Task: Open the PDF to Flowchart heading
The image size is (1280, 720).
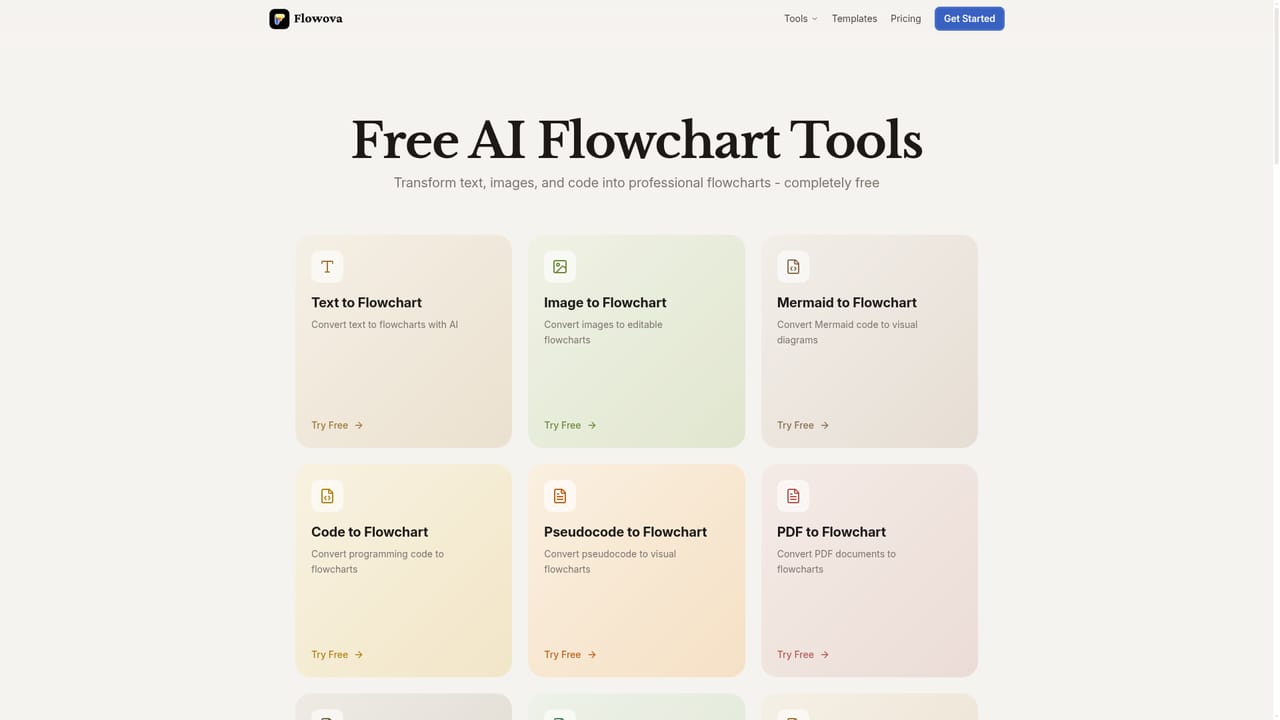Action: pos(831,532)
